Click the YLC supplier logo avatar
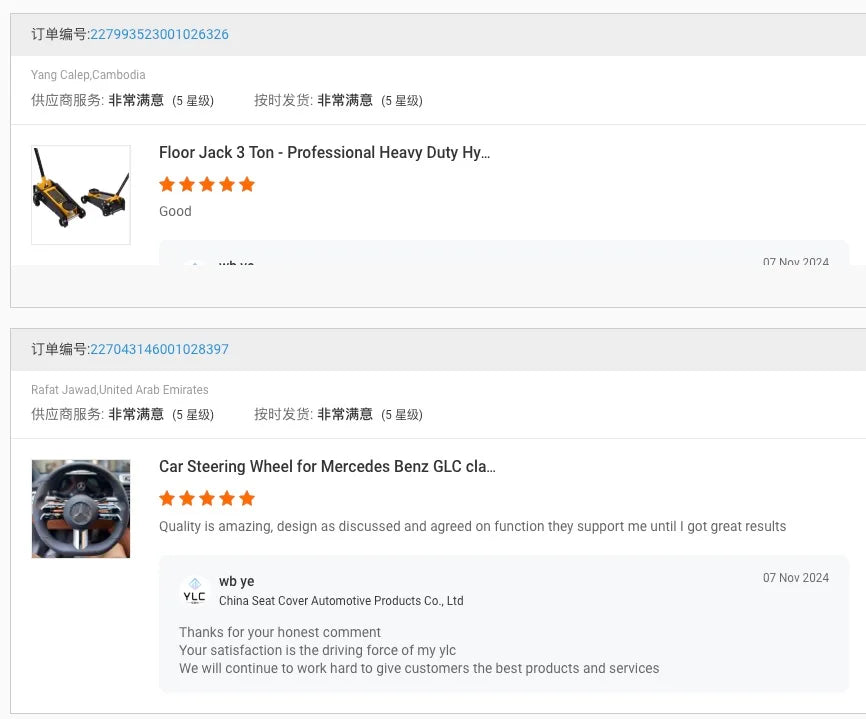The height and width of the screenshot is (719, 866). point(194,591)
